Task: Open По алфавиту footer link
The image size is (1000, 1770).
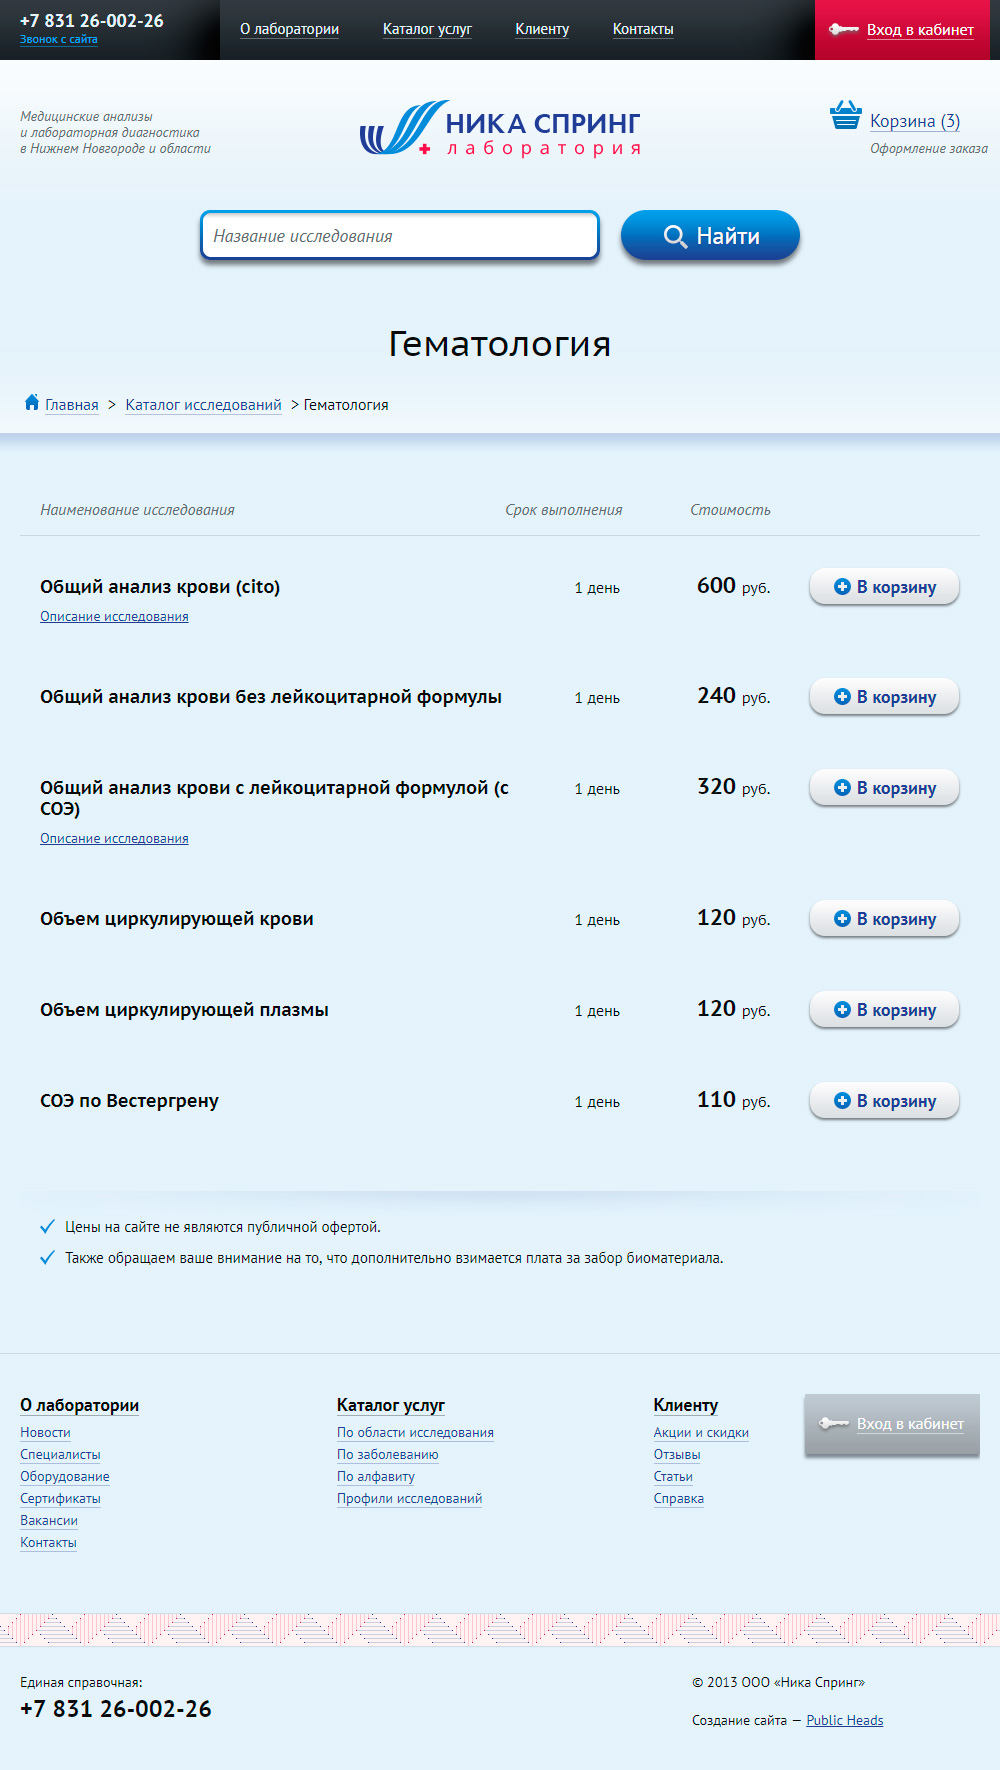Action: pyautogui.click(x=376, y=1477)
